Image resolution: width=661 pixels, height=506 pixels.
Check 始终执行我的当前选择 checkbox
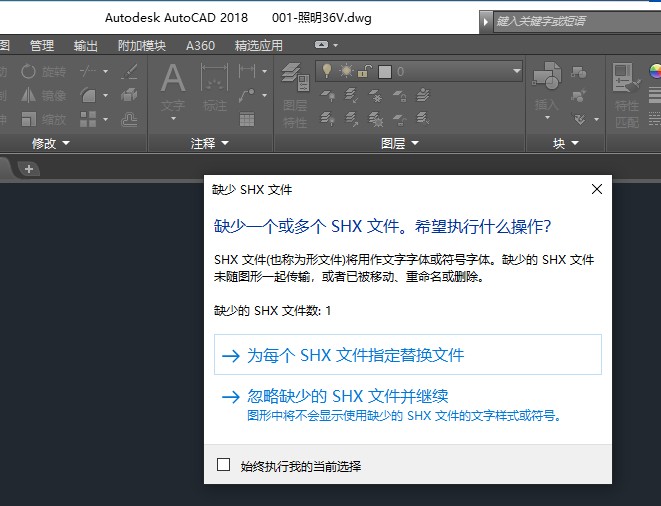point(224,465)
